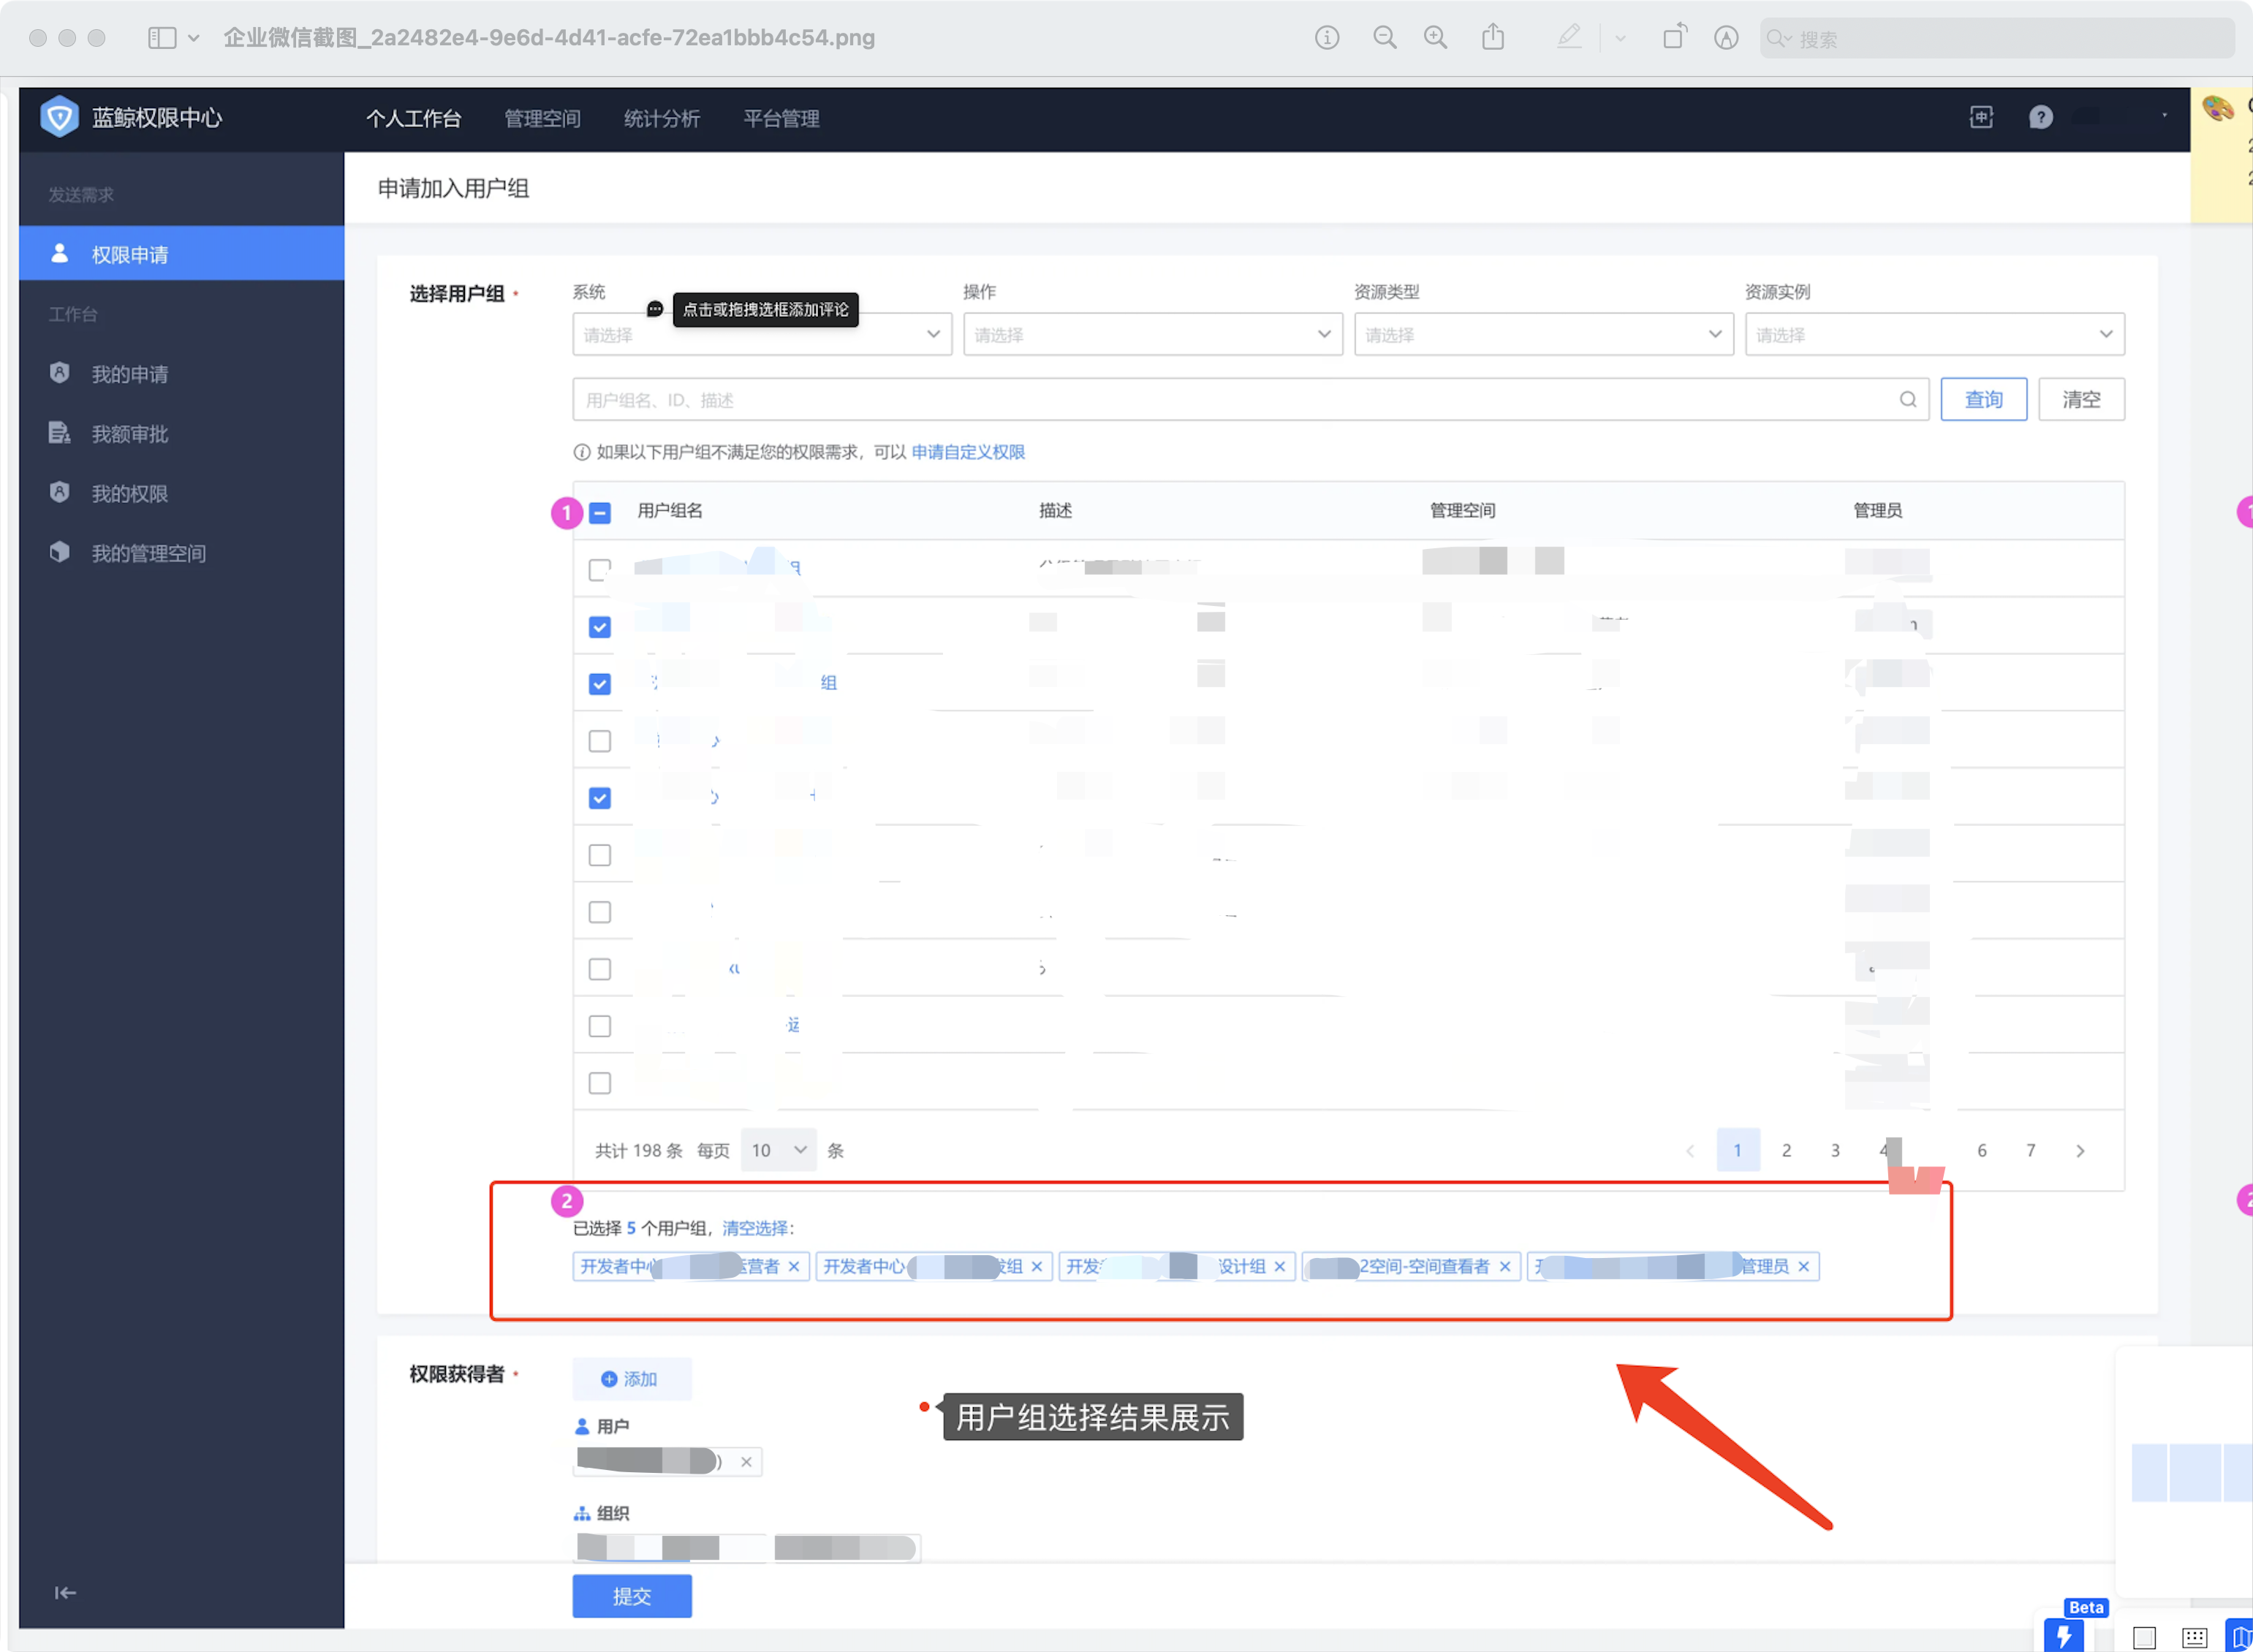Go to pagination page 7
Image resolution: width=2253 pixels, height=1652 pixels.
pos(2031,1150)
